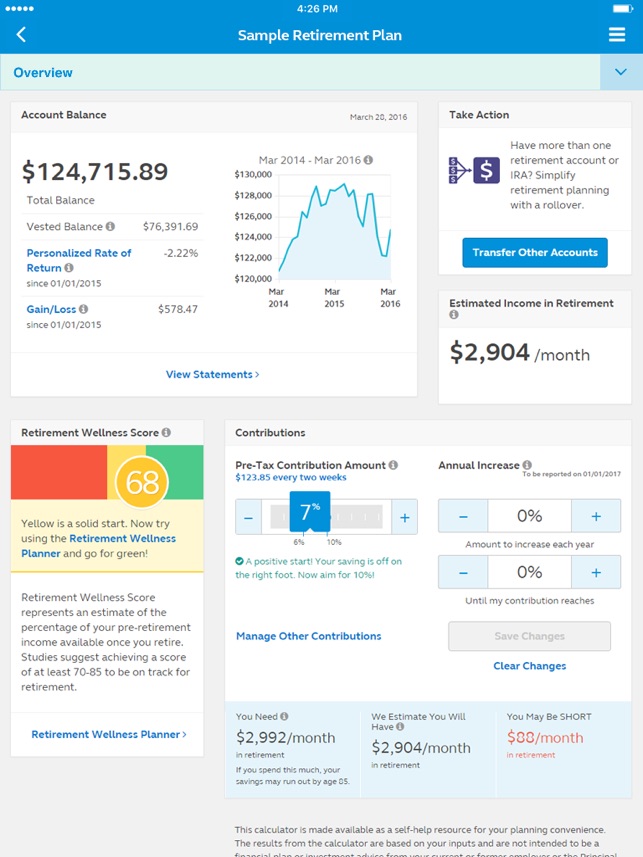
Task: Tap Retirement Wellness Score info icon
Action: [166, 433]
